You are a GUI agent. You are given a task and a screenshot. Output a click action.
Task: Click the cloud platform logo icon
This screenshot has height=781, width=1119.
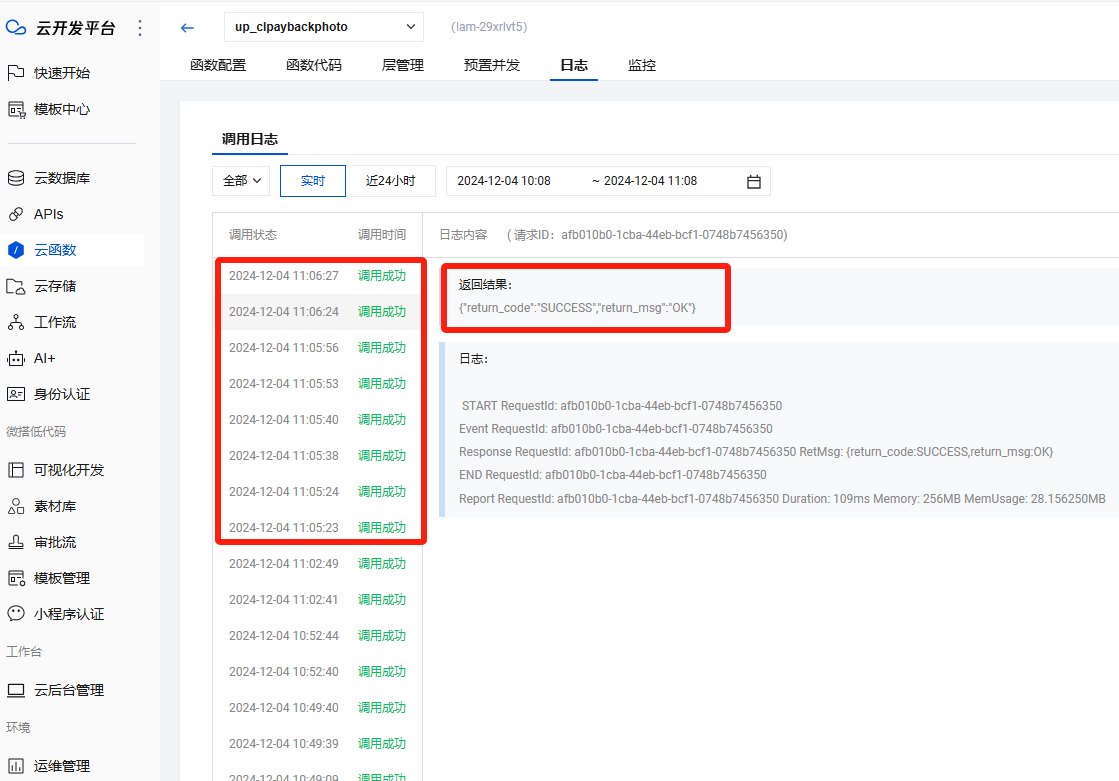pos(16,28)
